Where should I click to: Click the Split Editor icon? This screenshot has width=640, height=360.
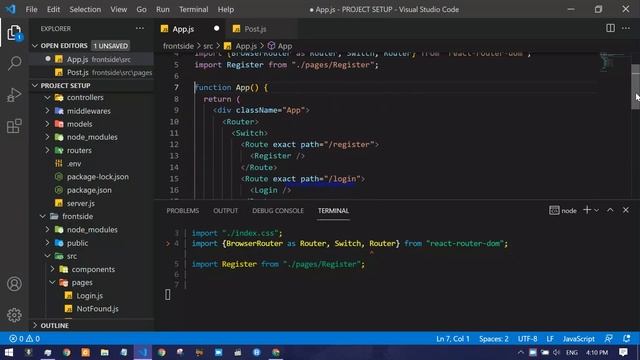point(610,28)
